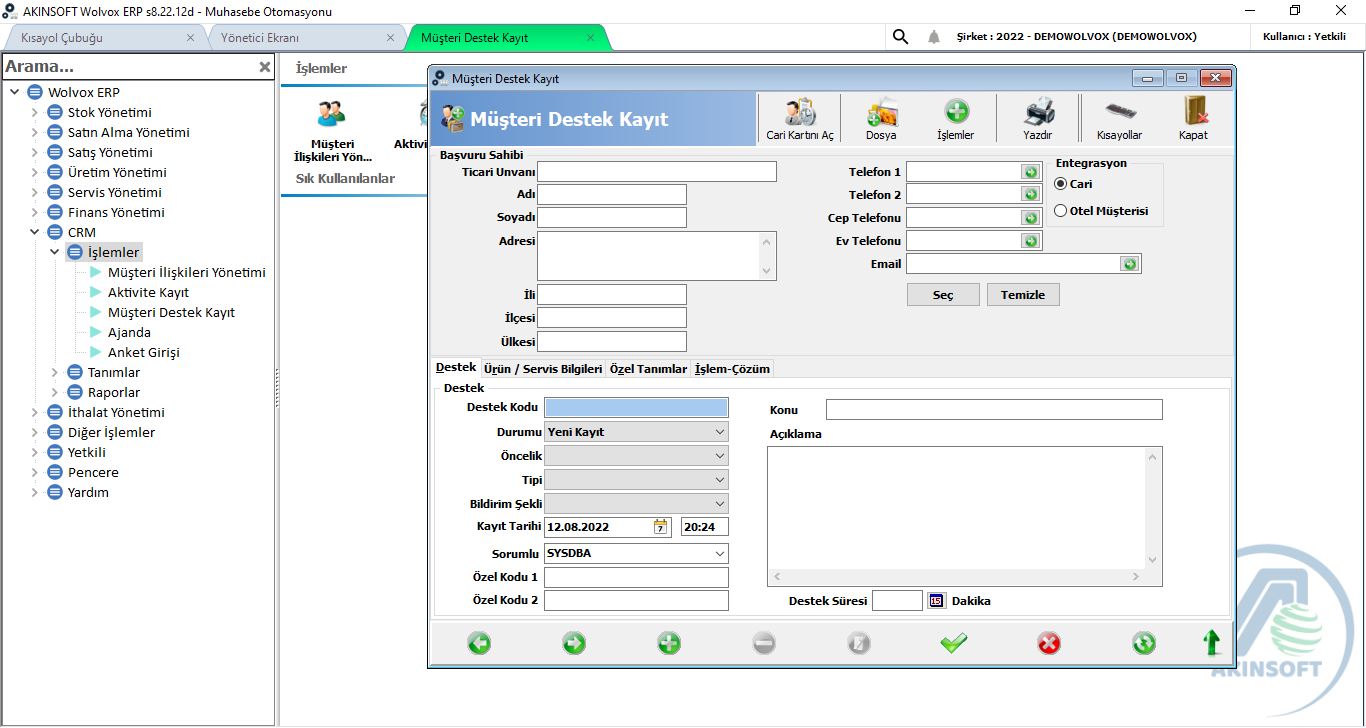Cancel changes with red X icon

coord(1049,643)
